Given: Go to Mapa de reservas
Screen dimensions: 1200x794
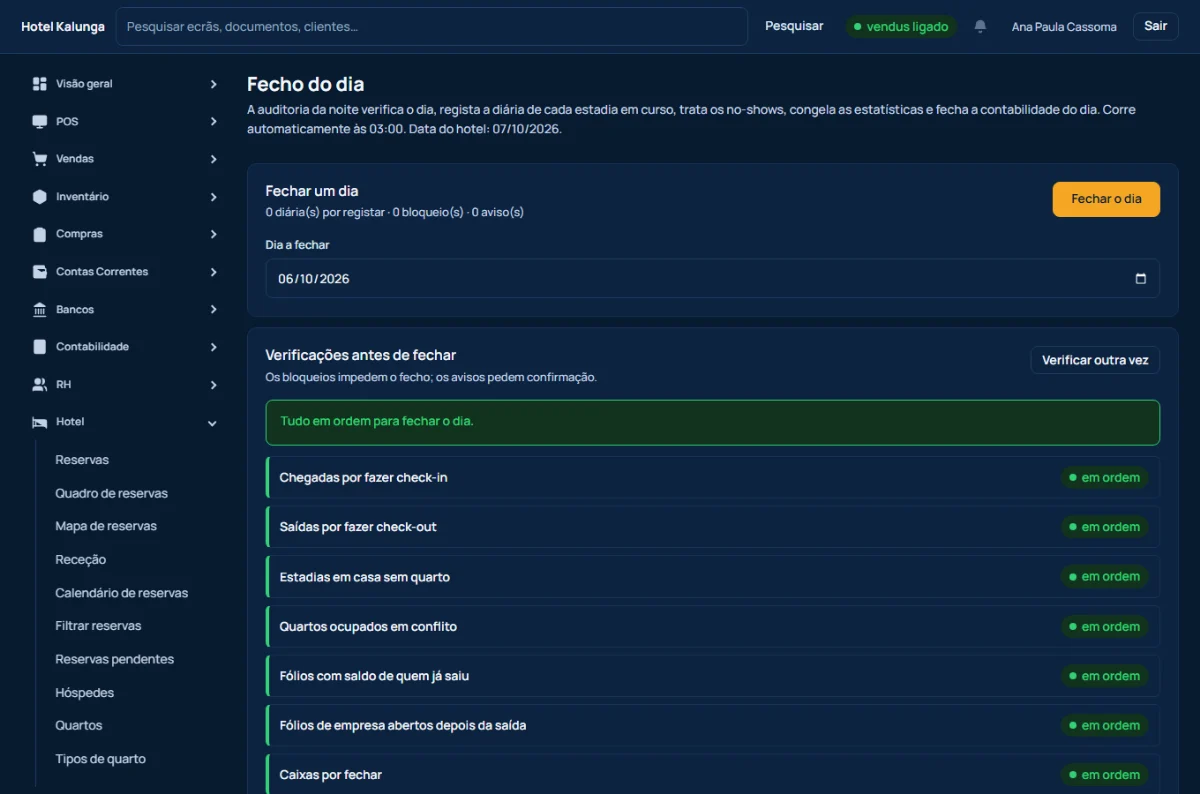Looking at the screenshot, I should pyautogui.click(x=106, y=526).
